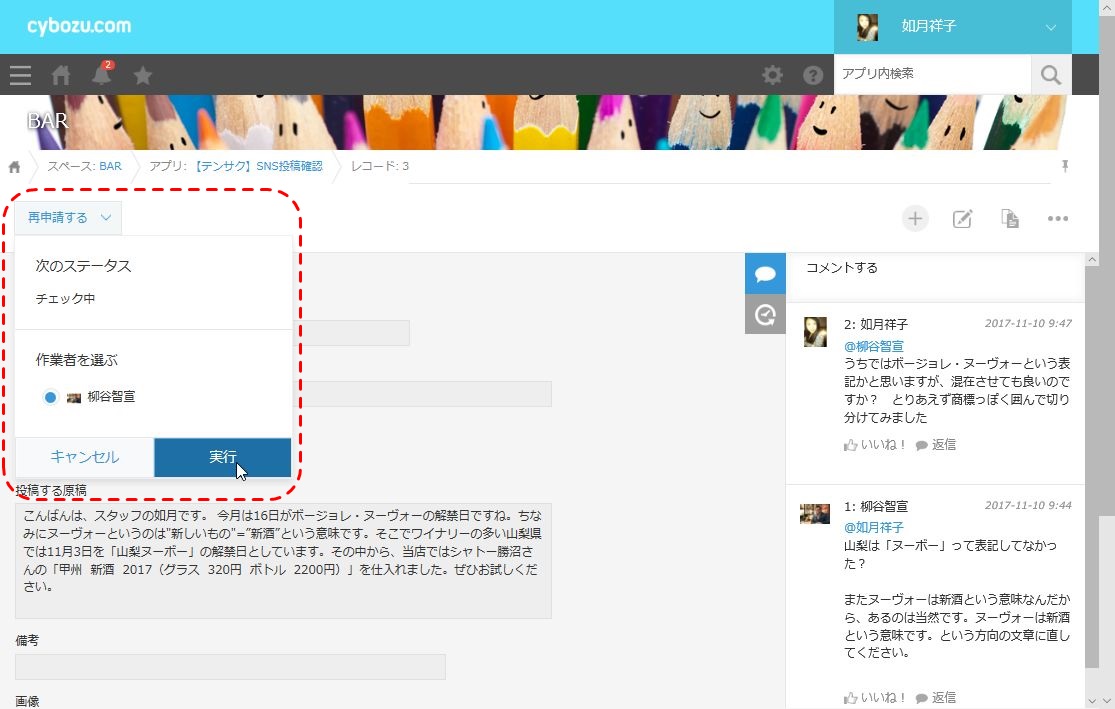Switch to the comments speech bubble tab
1115x709 pixels.
(765, 274)
